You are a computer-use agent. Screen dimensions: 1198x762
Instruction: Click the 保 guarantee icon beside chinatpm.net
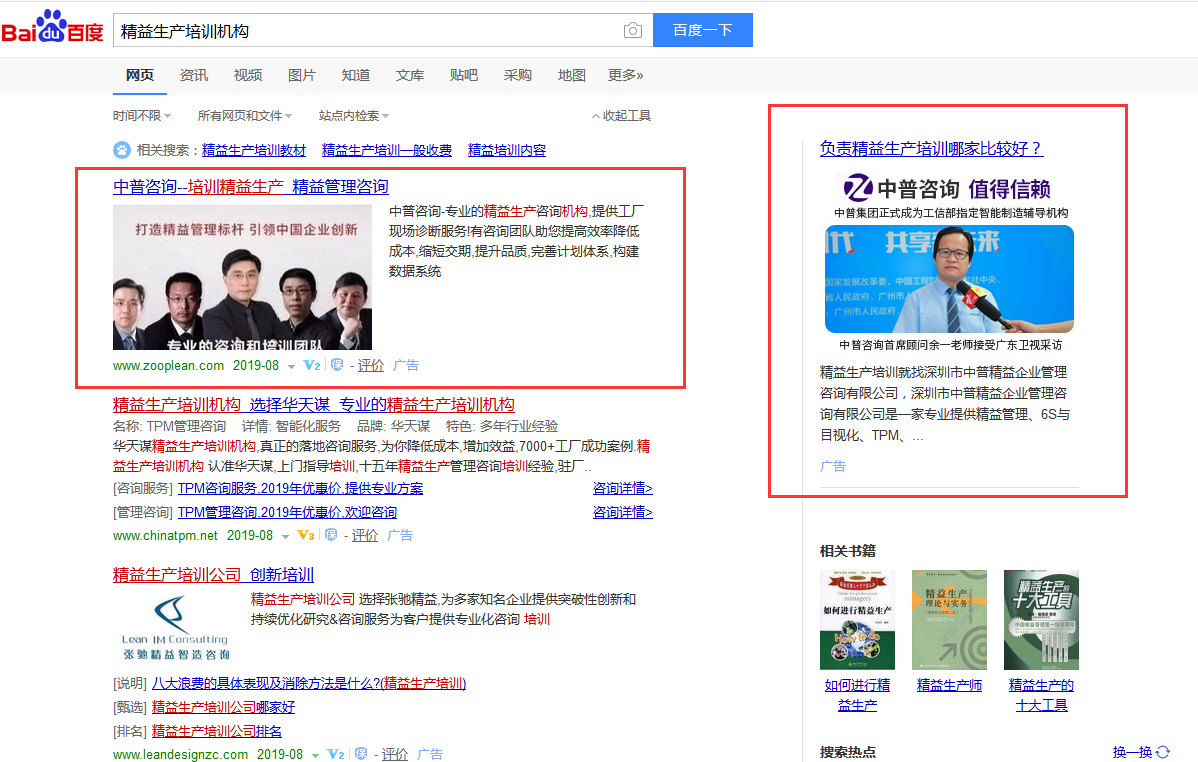coord(331,535)
